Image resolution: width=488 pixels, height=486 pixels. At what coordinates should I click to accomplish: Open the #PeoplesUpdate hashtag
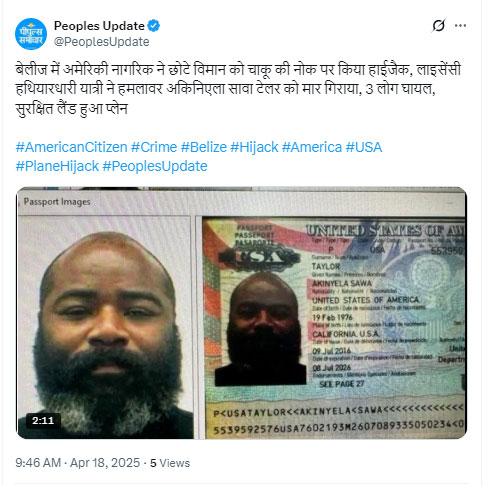tap(155, 166)
